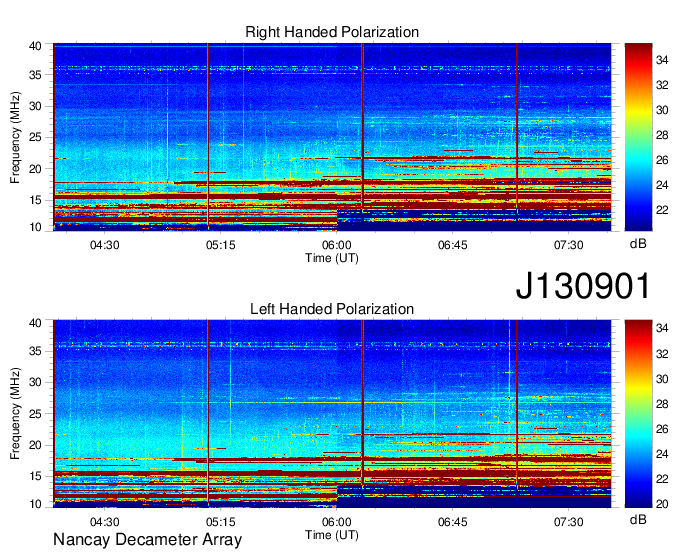Click the 15 MHz tick on left-handed plot

36,477
